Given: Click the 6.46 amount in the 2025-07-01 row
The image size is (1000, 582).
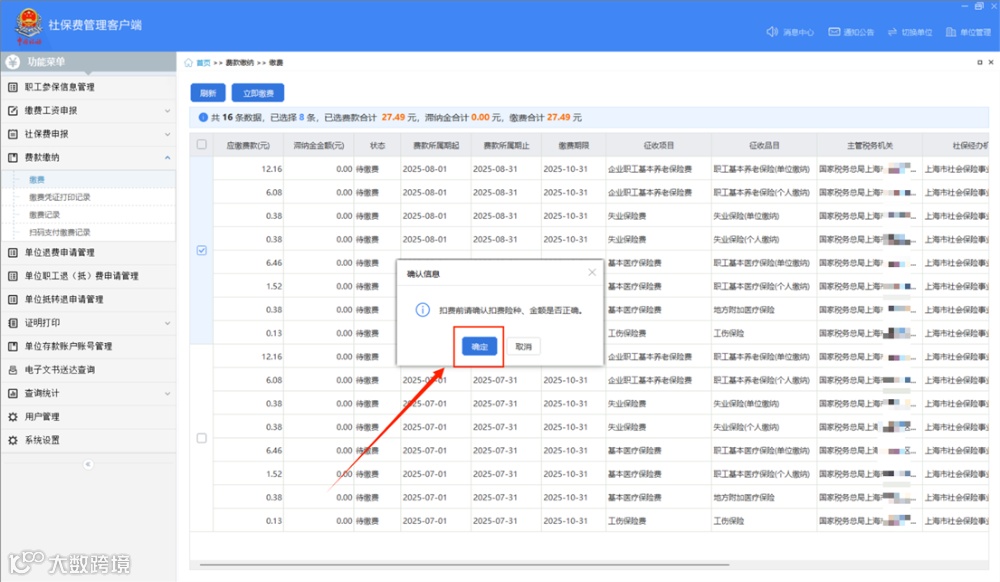Looking at the screenshot, I should pyautogui.click(x=274, y=451).
